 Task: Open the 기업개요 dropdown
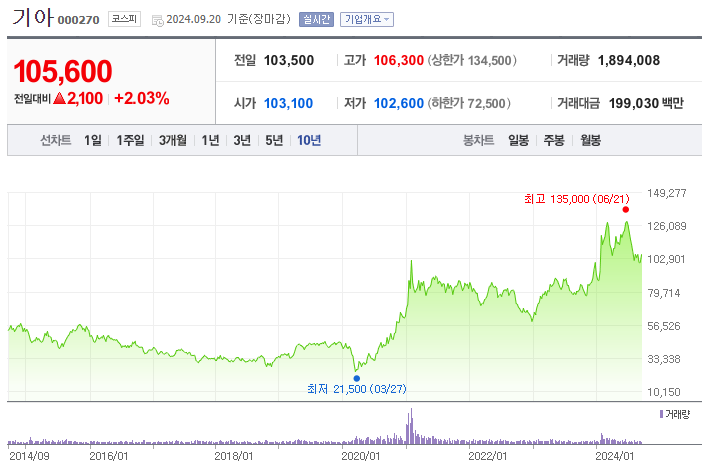tap(367, 19)
